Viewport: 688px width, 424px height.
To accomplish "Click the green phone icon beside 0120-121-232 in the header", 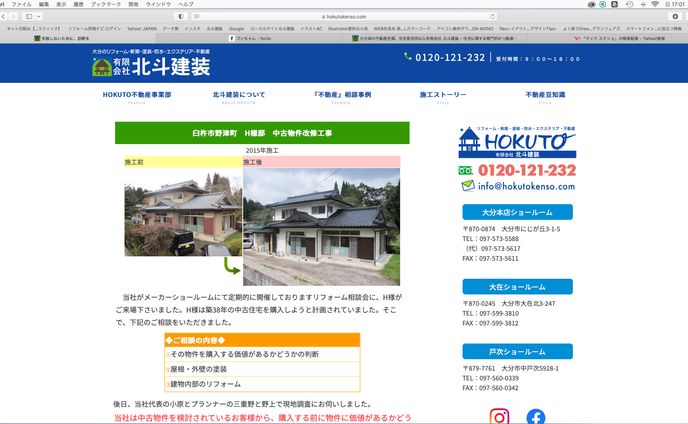I will [408, 57].
